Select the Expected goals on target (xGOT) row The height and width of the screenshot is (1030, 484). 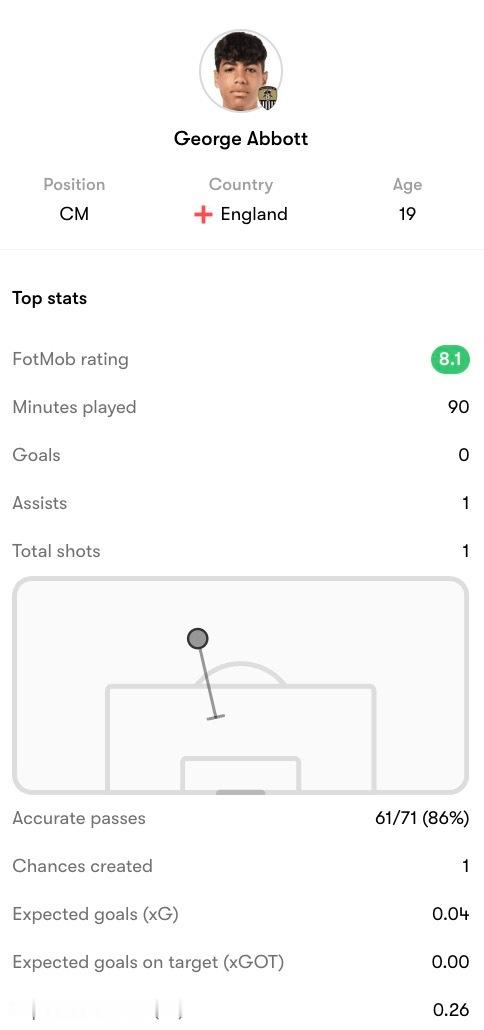241,962
